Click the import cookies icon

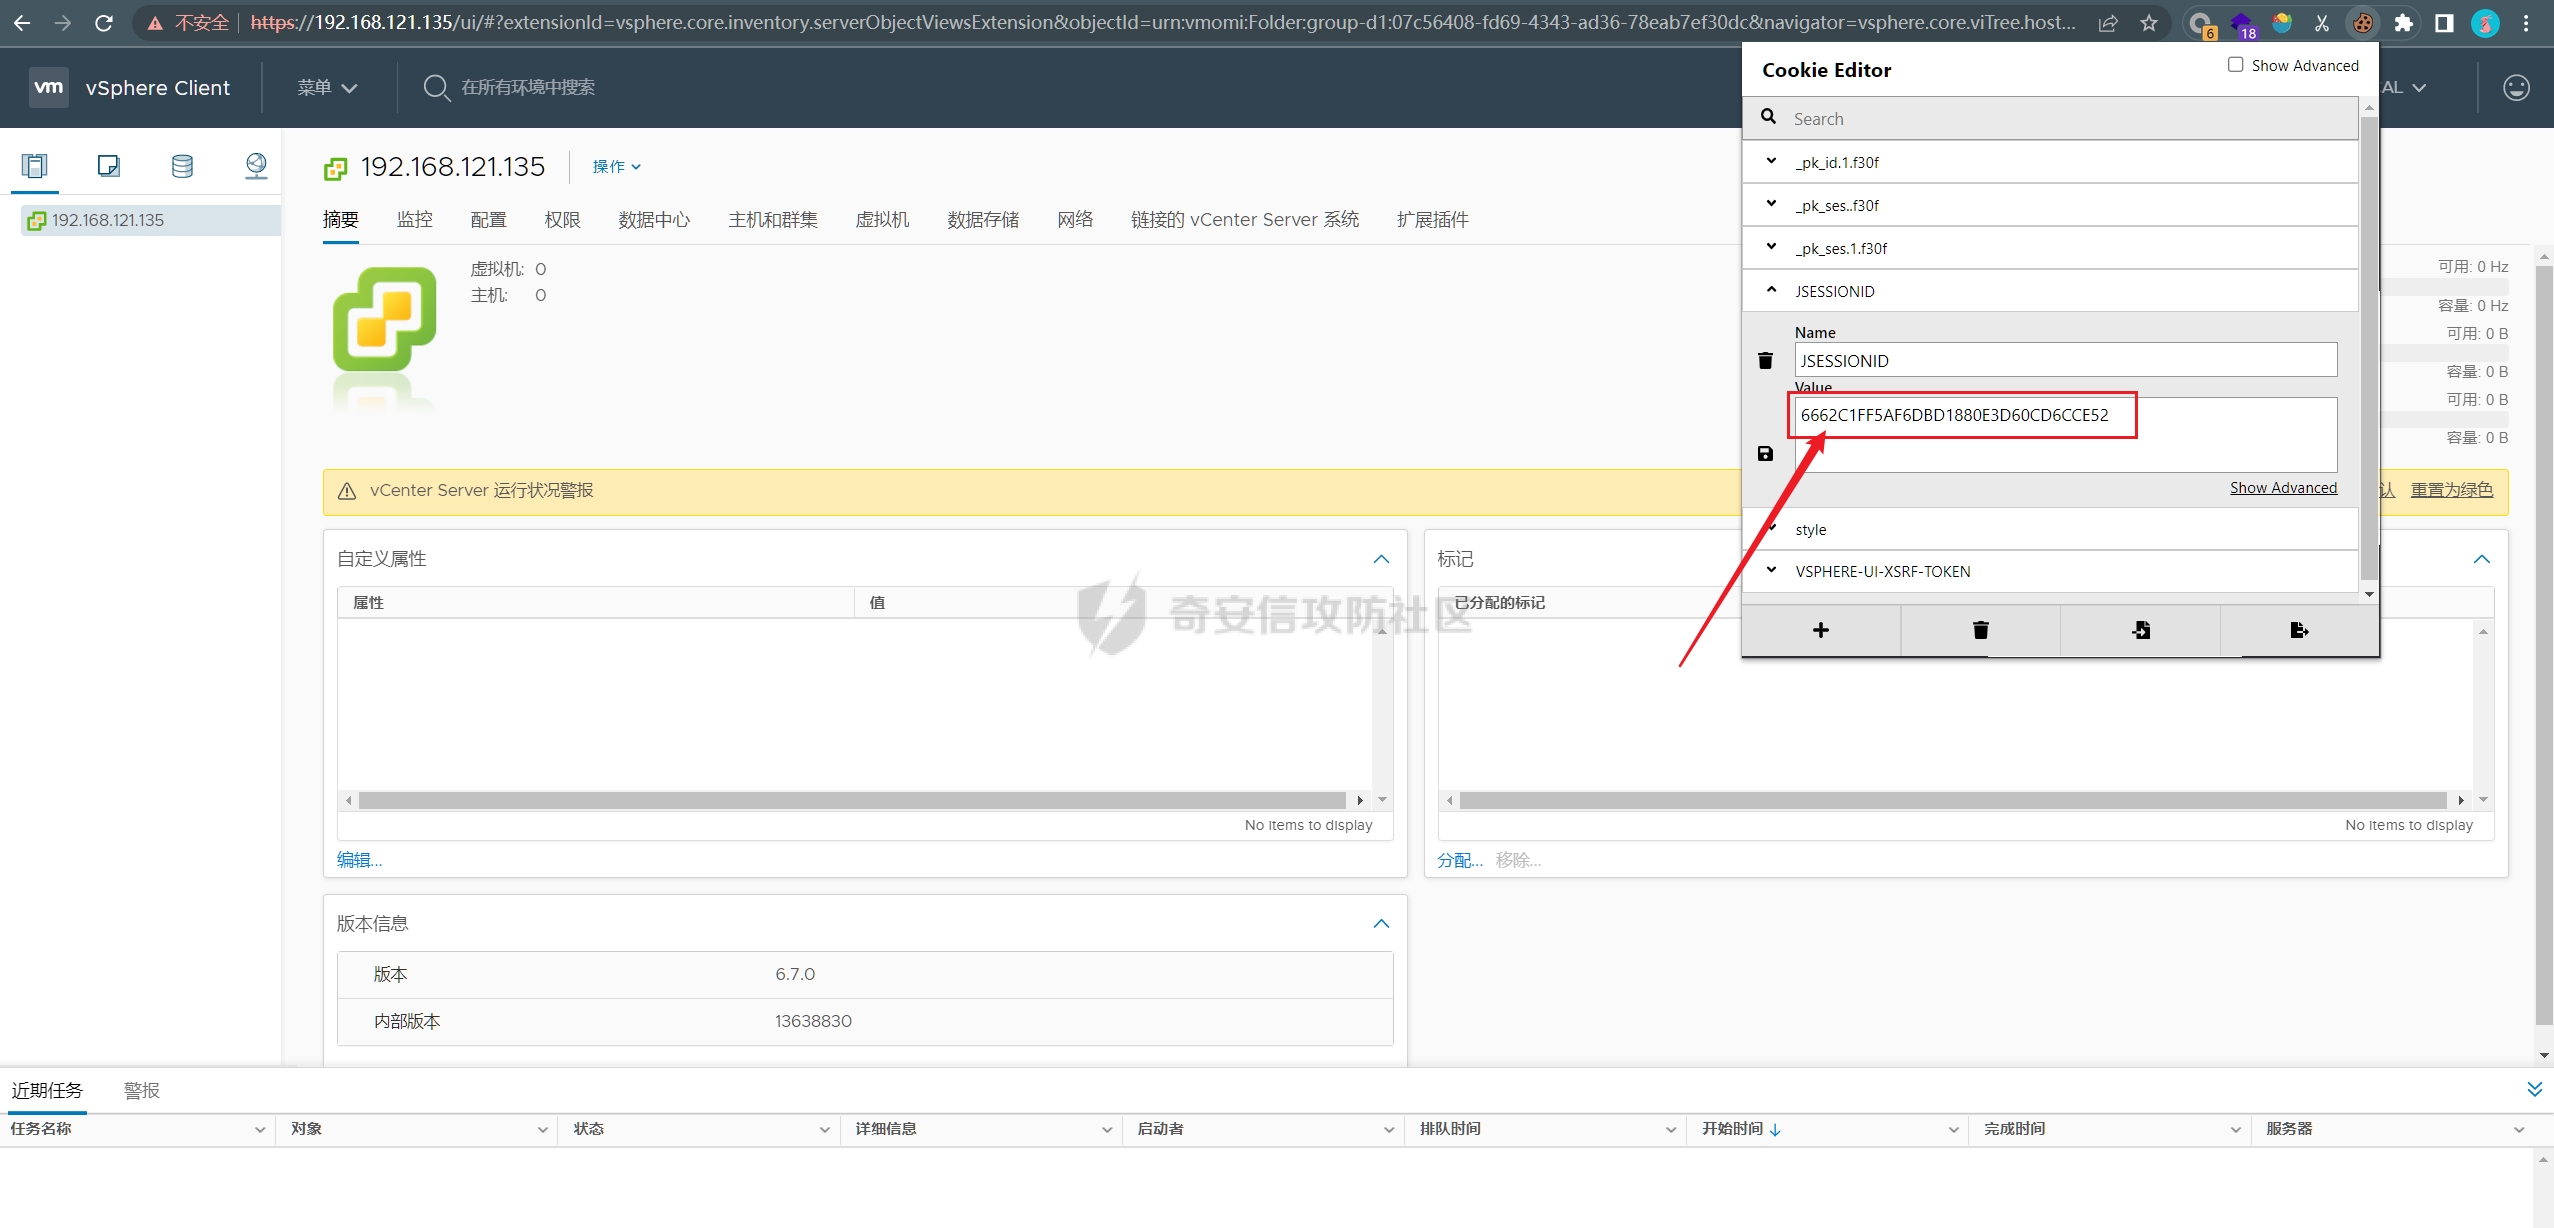pos(2140,630)
